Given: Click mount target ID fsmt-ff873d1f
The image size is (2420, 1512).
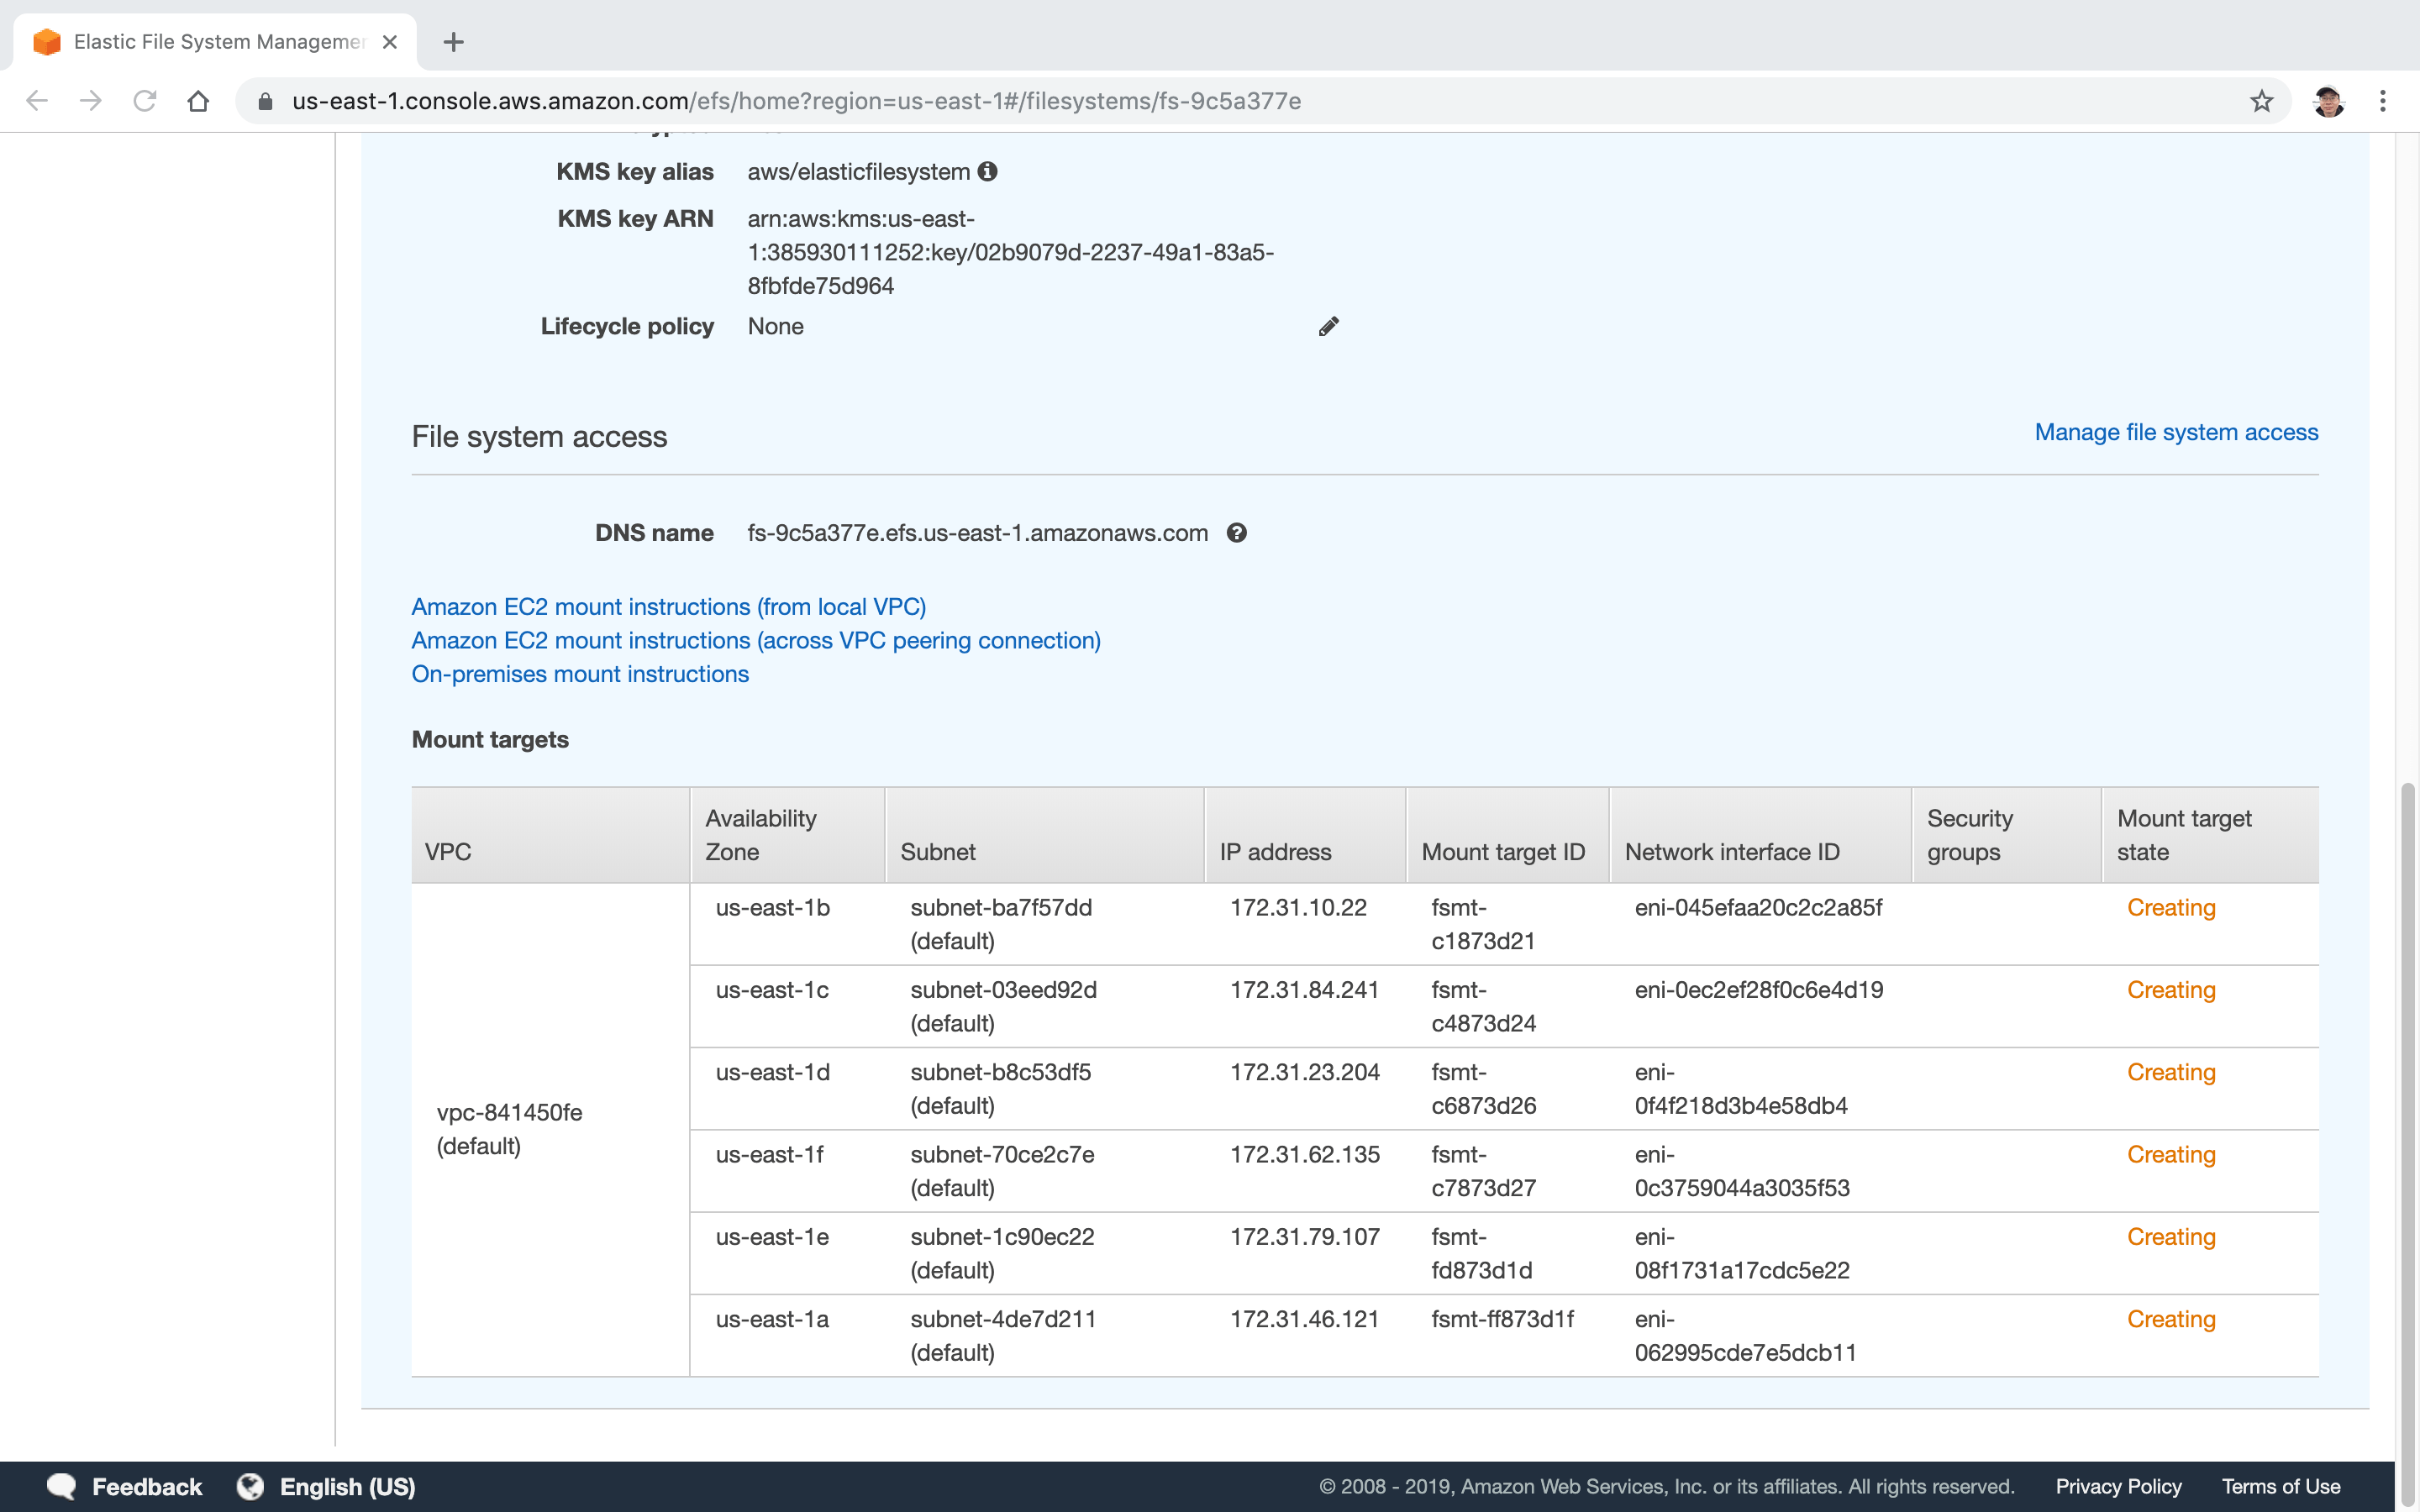Looking at the screenshot, I should point(1502,1319).
